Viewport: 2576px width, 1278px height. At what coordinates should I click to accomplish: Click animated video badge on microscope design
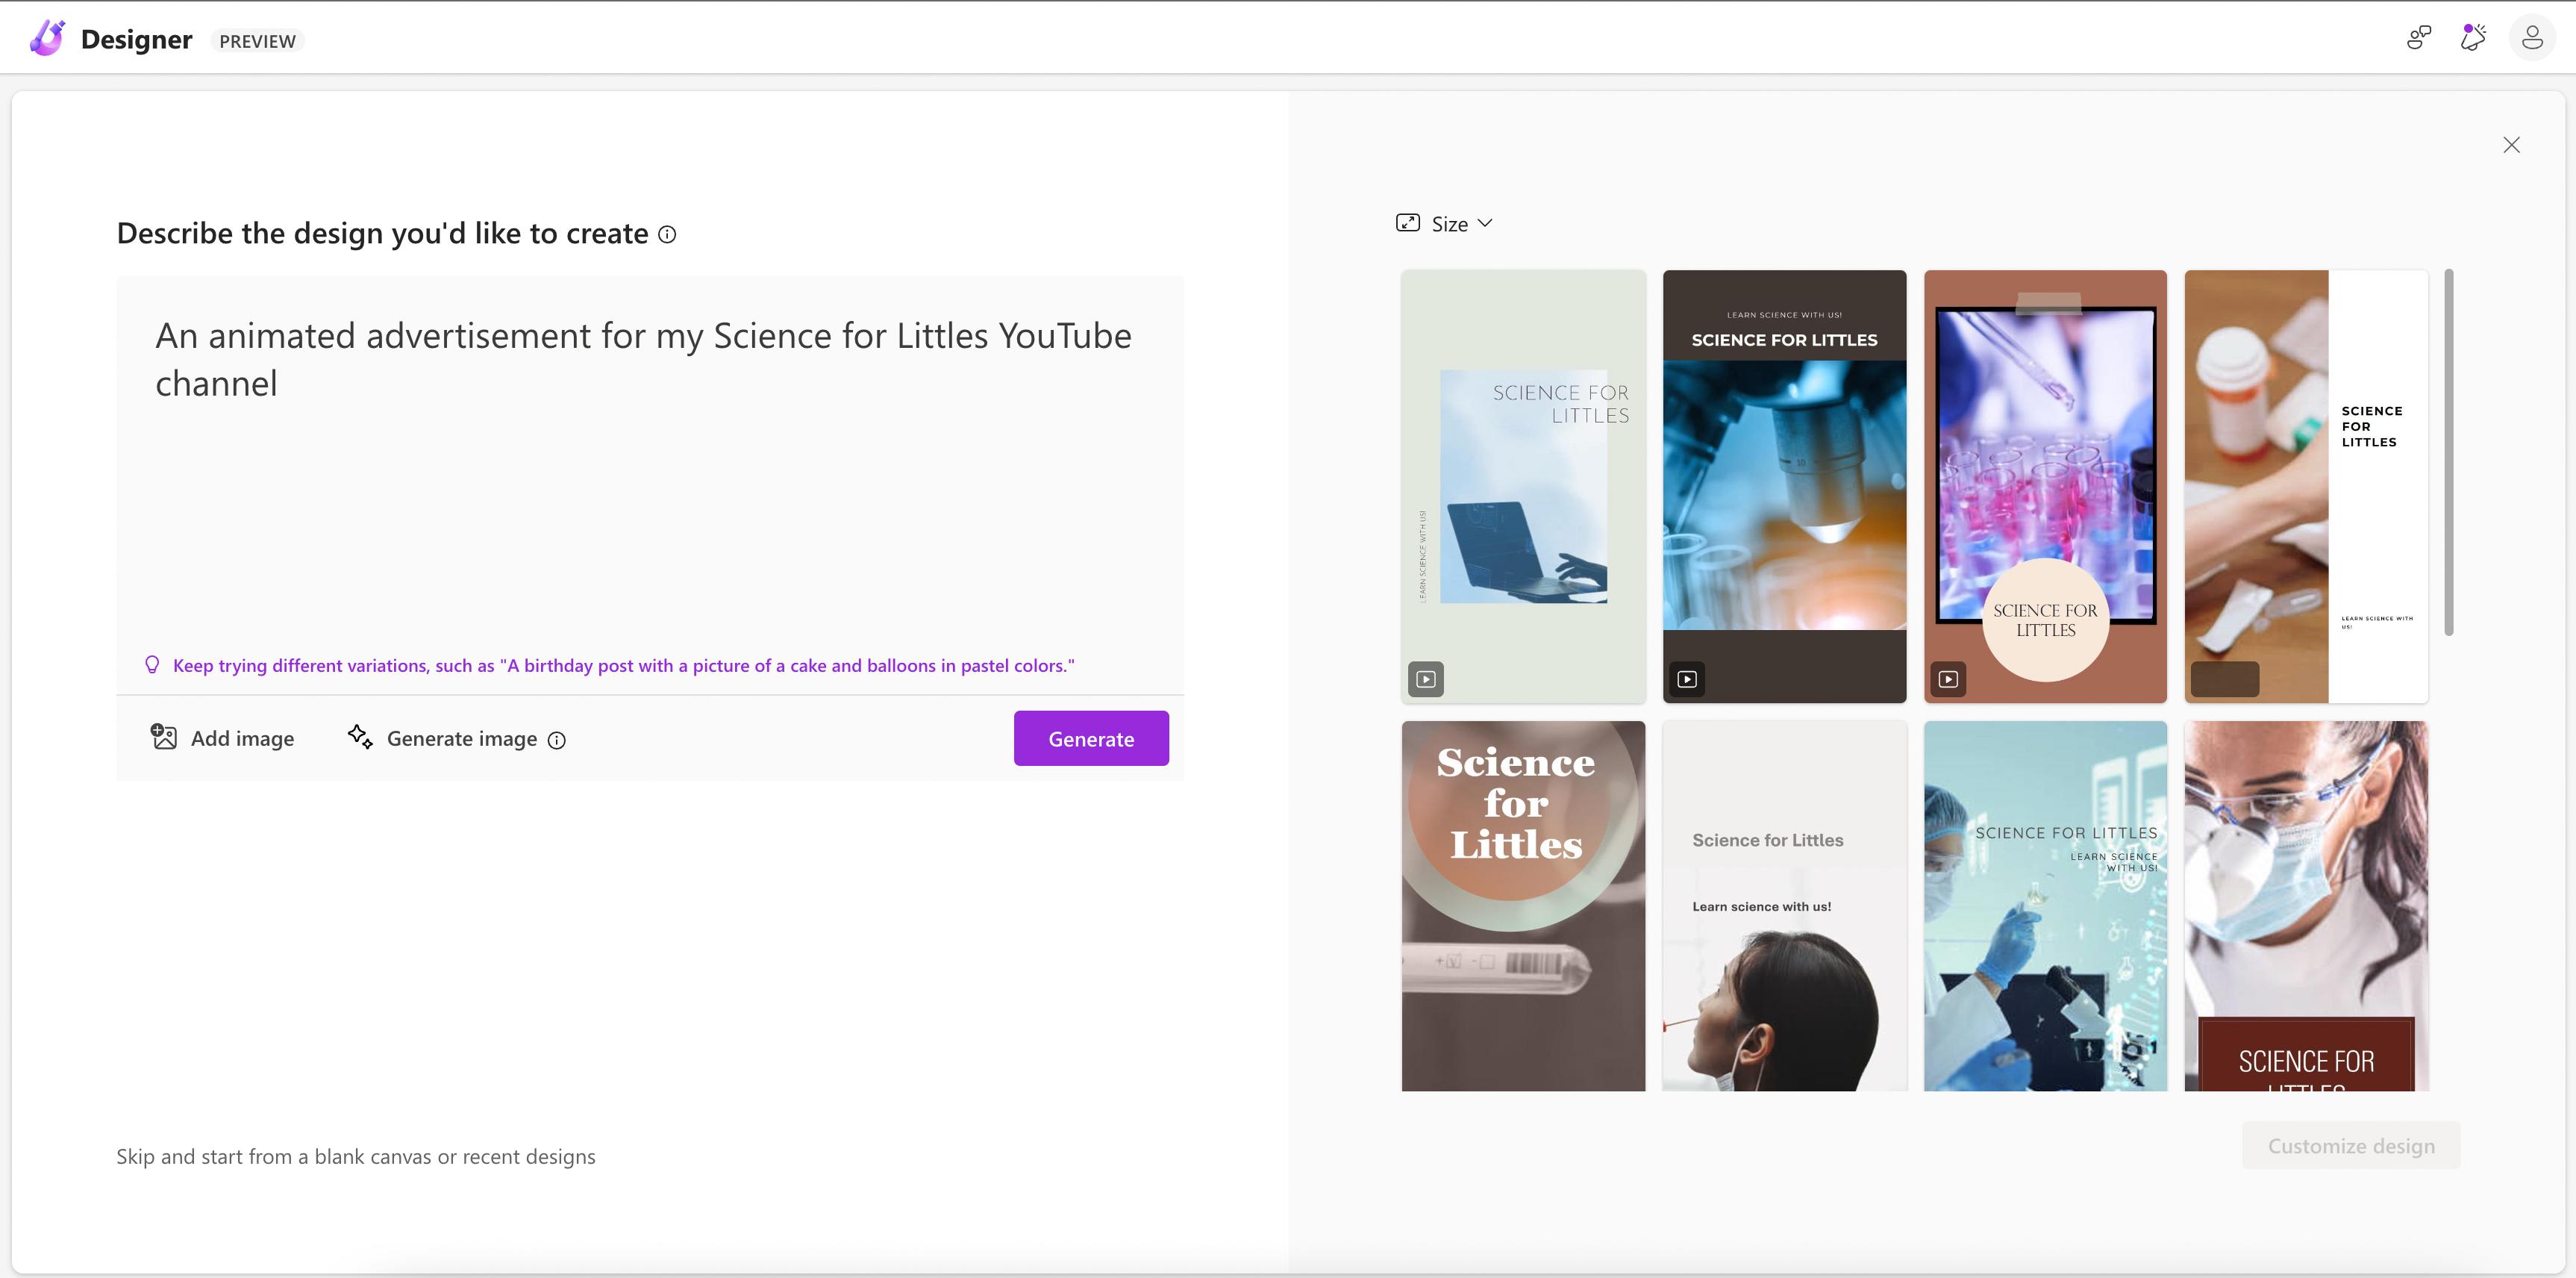coord(1687,679)
